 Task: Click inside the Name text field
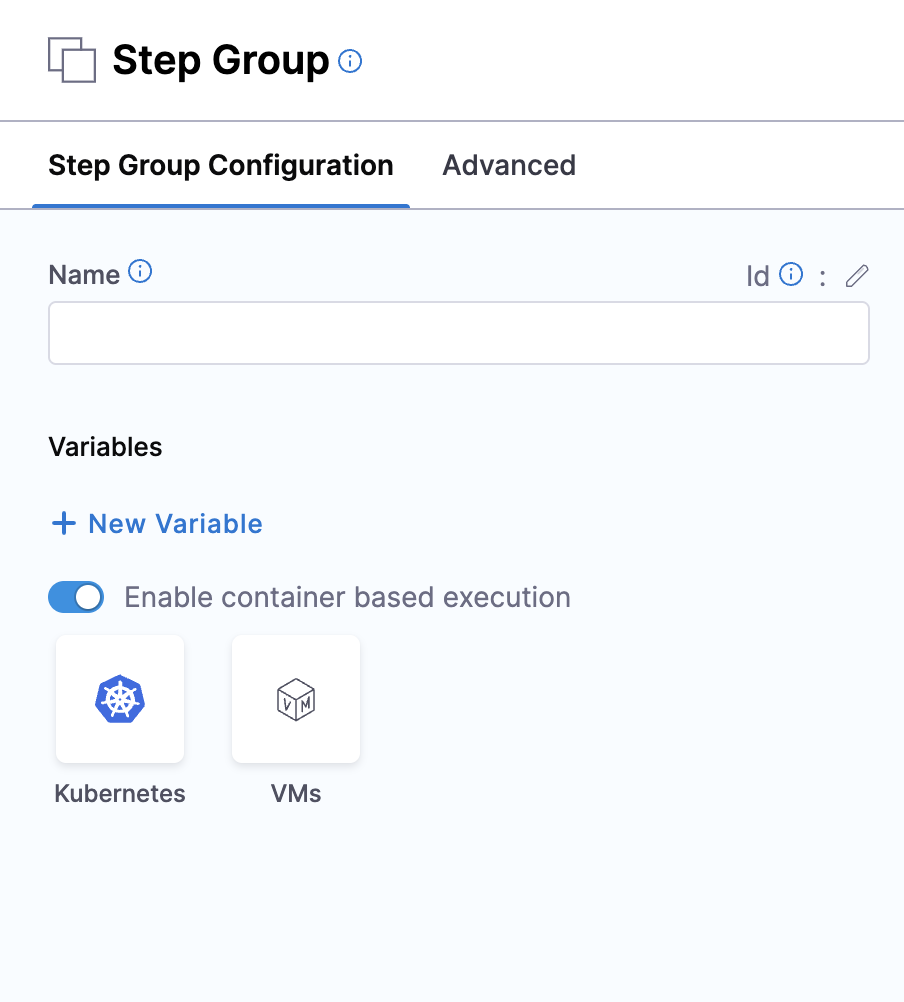[x=458, y=333]
